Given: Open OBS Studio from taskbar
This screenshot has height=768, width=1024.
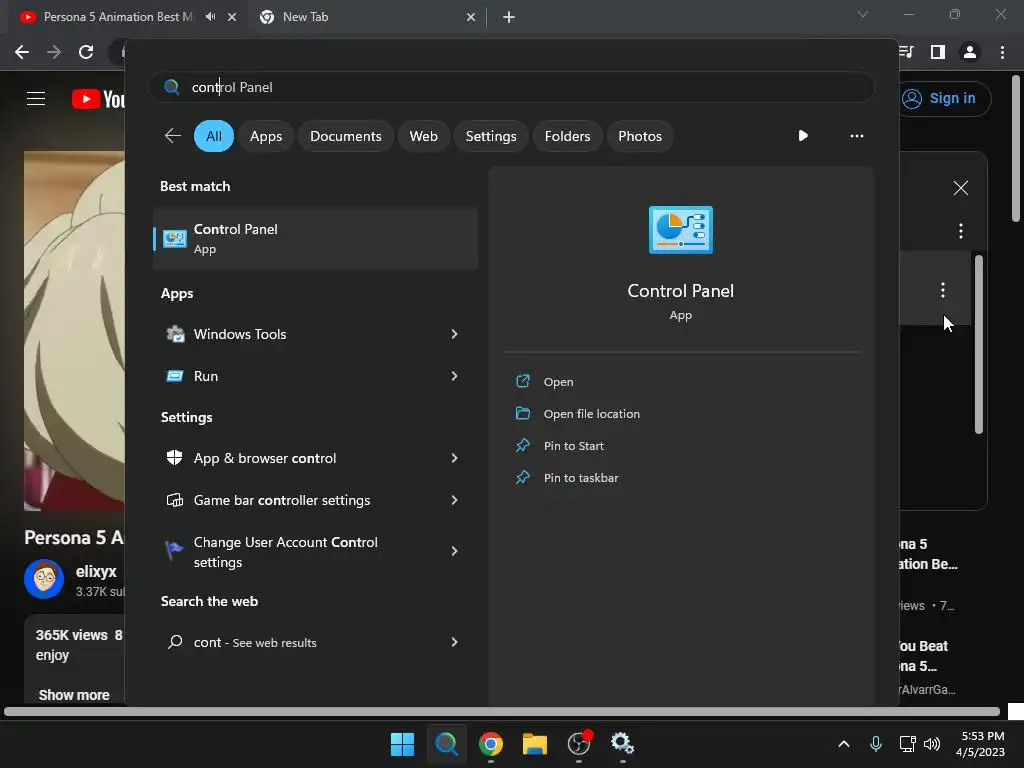Looking at the screenshot, I should click(579, 744).
